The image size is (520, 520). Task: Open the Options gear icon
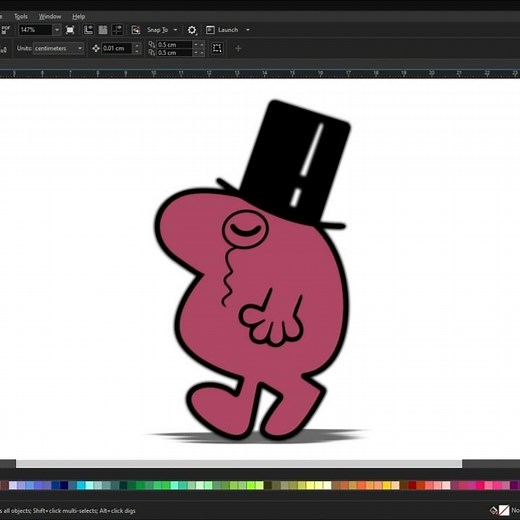point(192,30)
